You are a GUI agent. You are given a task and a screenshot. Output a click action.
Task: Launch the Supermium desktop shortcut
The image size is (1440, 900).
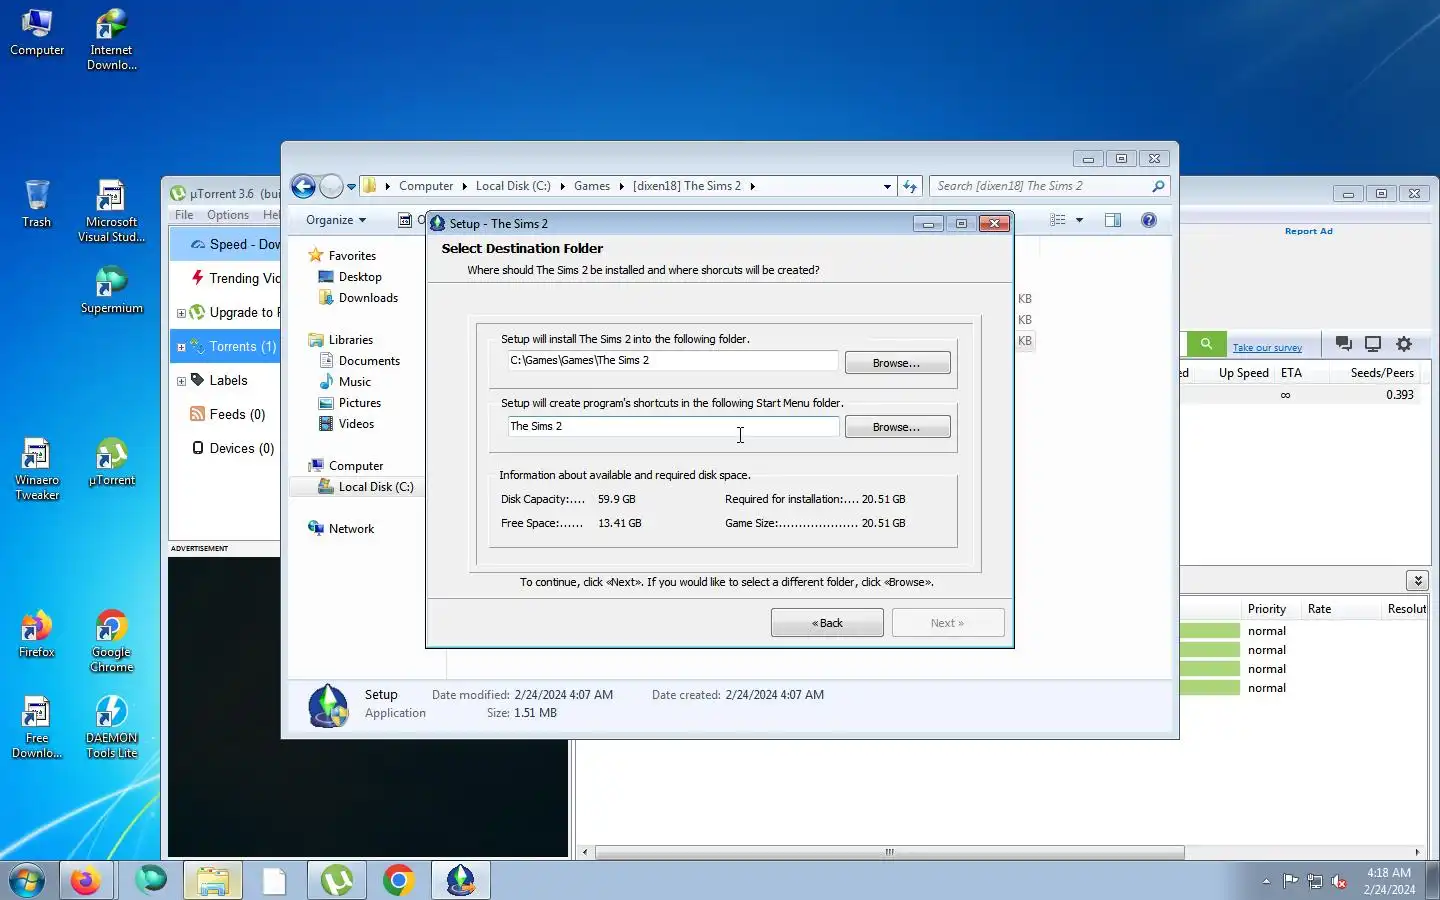[x=111, y=291]
